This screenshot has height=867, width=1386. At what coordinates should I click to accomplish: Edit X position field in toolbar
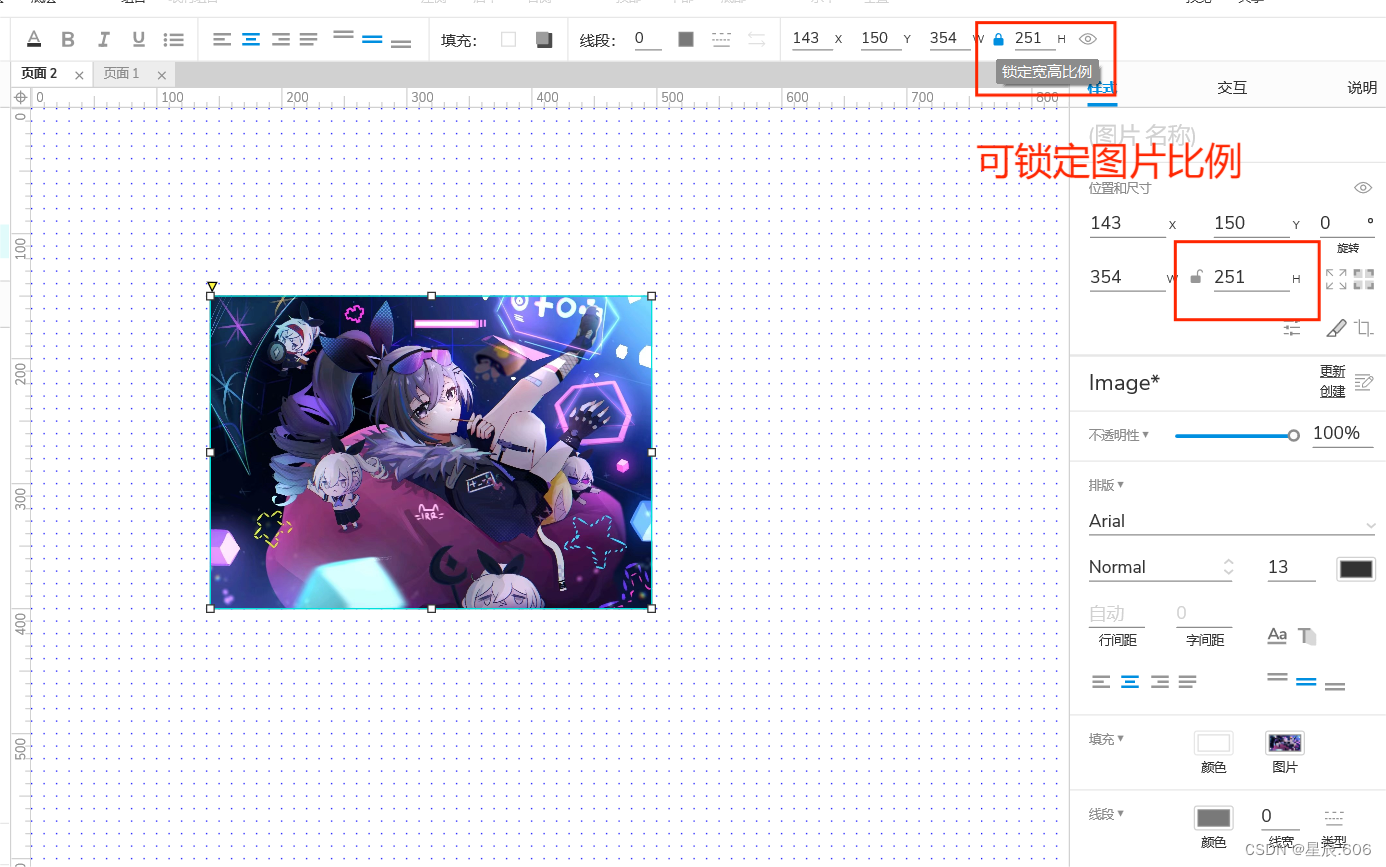coord(811,39)
